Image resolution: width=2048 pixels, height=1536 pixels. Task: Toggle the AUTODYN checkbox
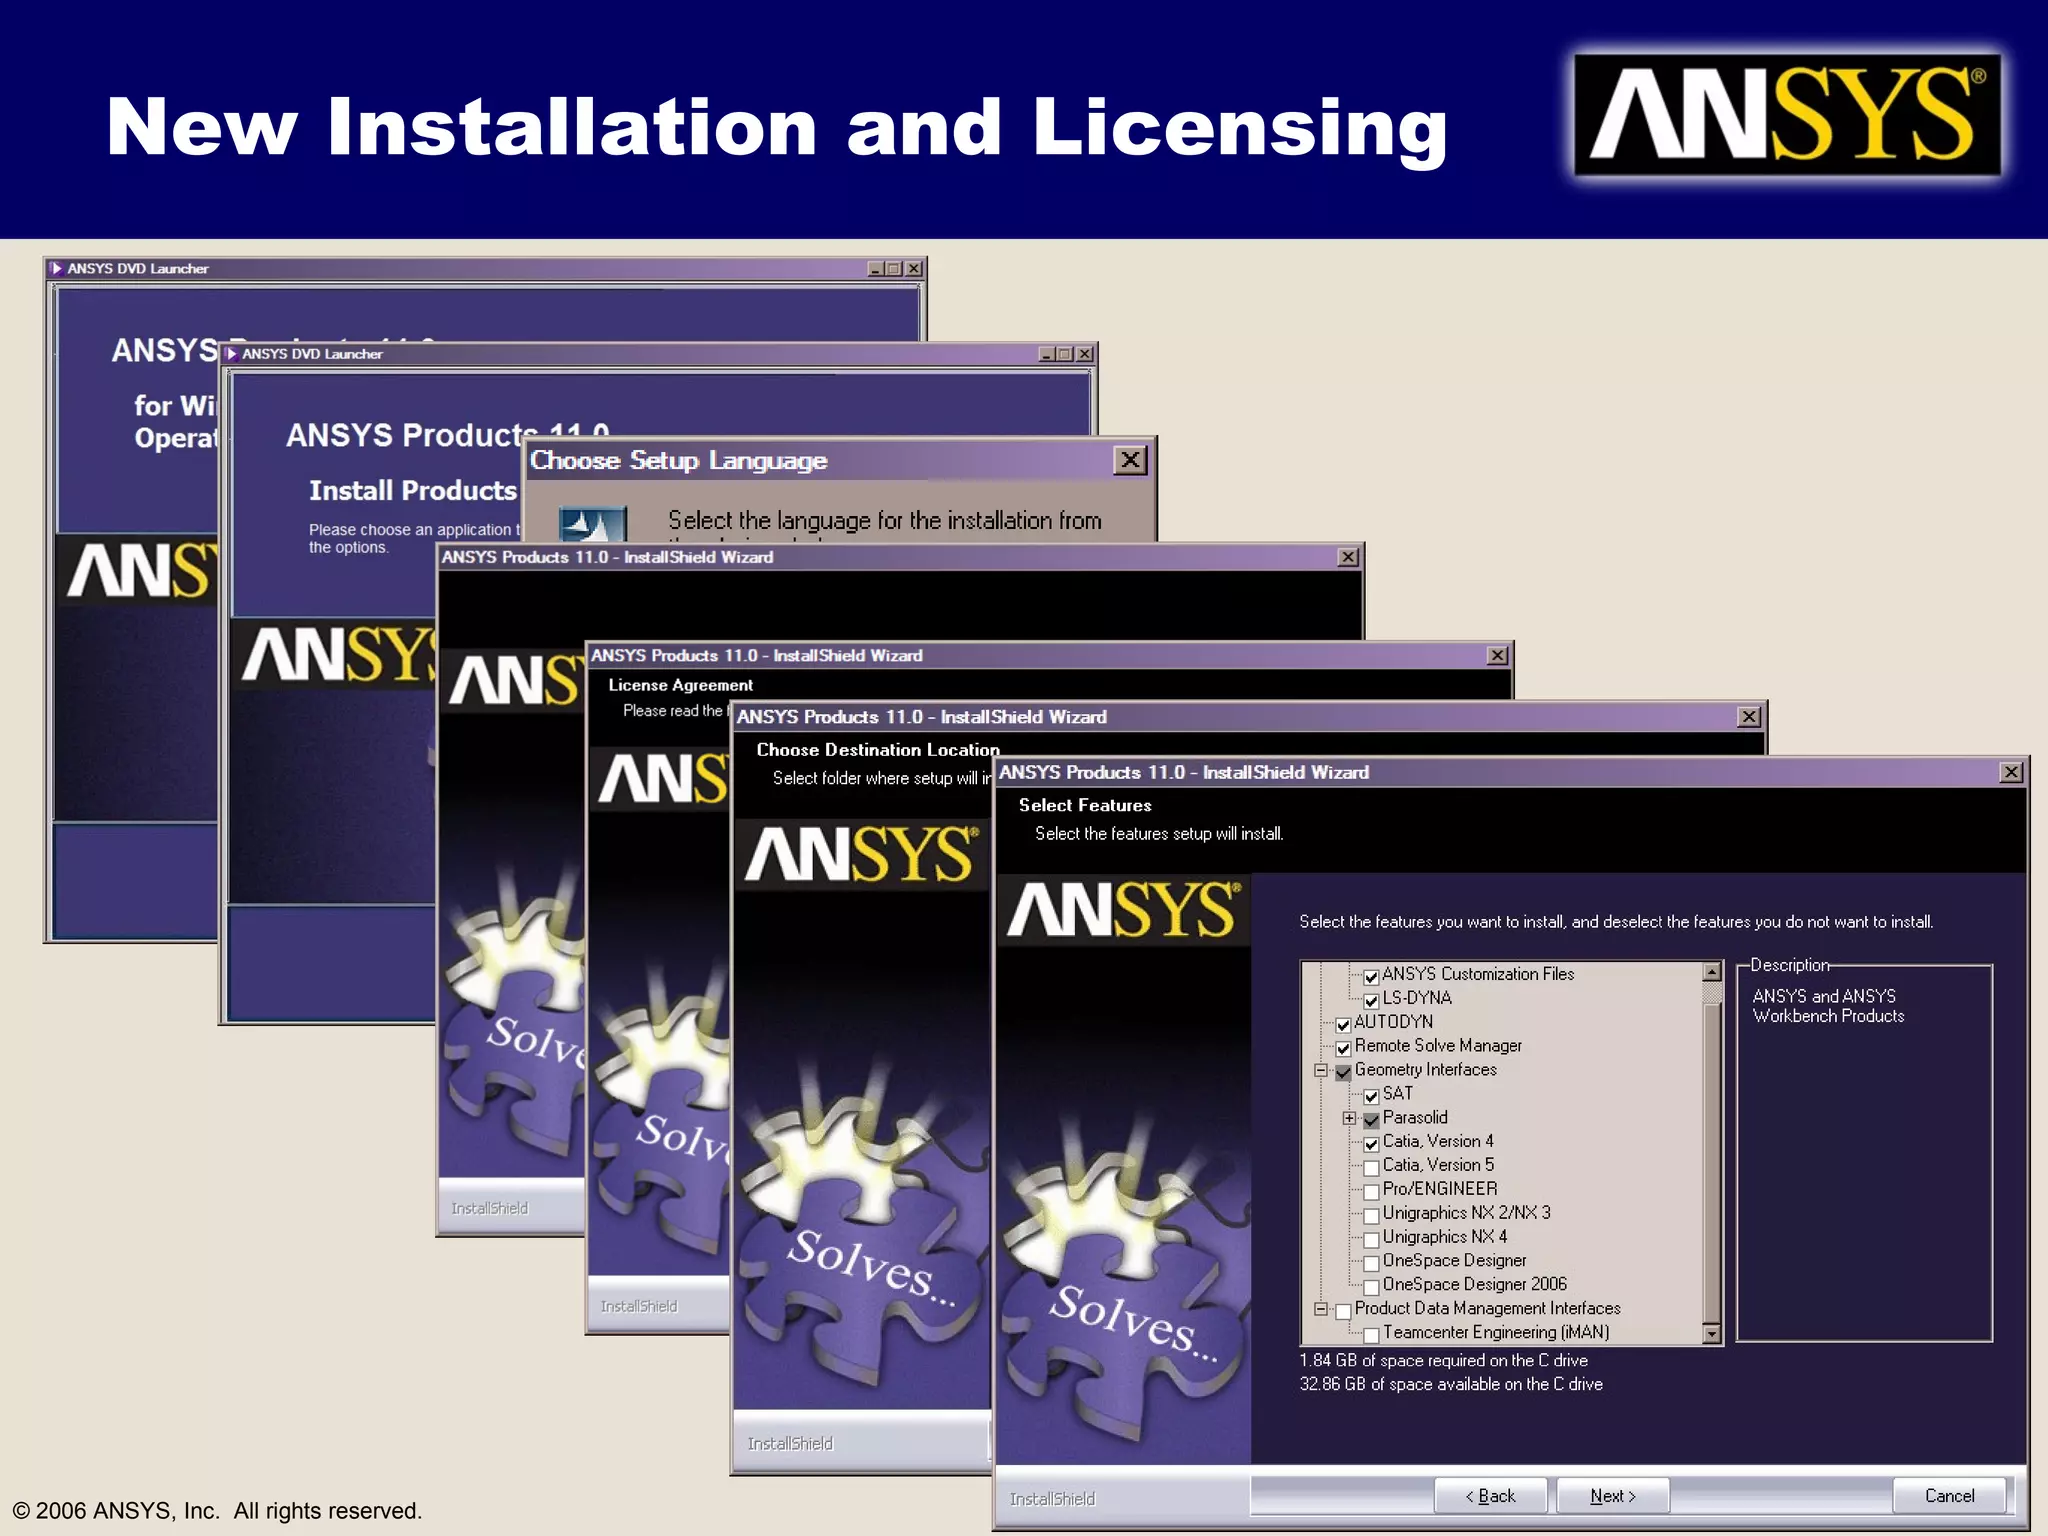pos(1343,1024)
